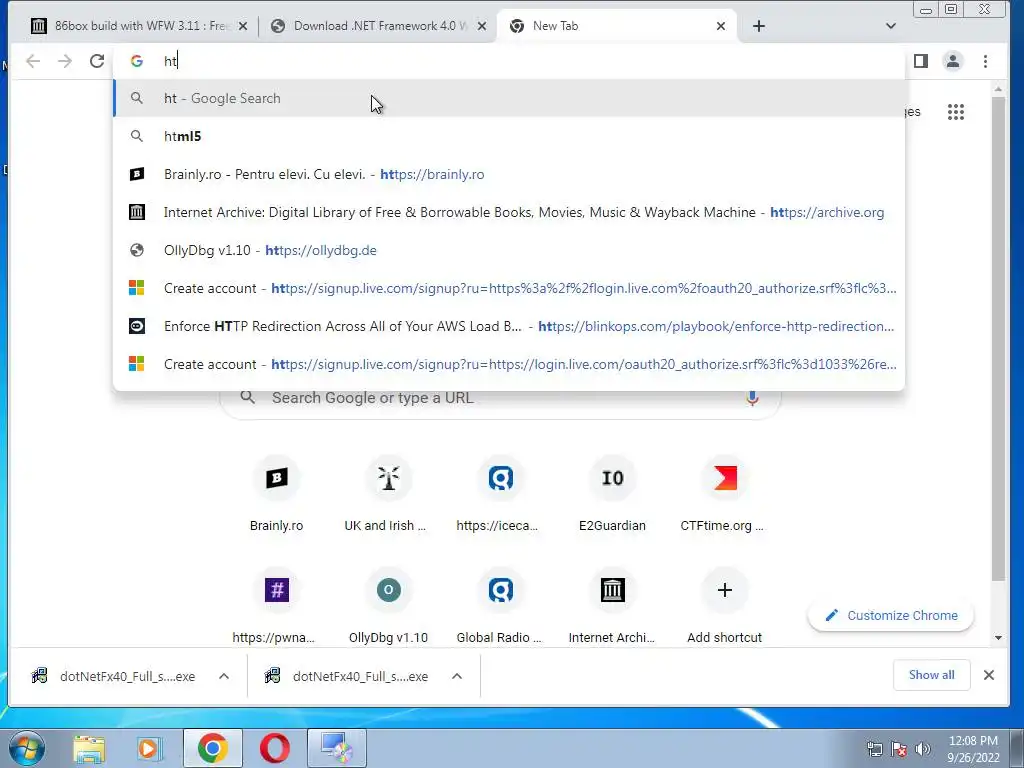Viewport: 1024px width, 768px height.
Task: Open the Global Radio shortcut tile
Action: pos(500,607)
